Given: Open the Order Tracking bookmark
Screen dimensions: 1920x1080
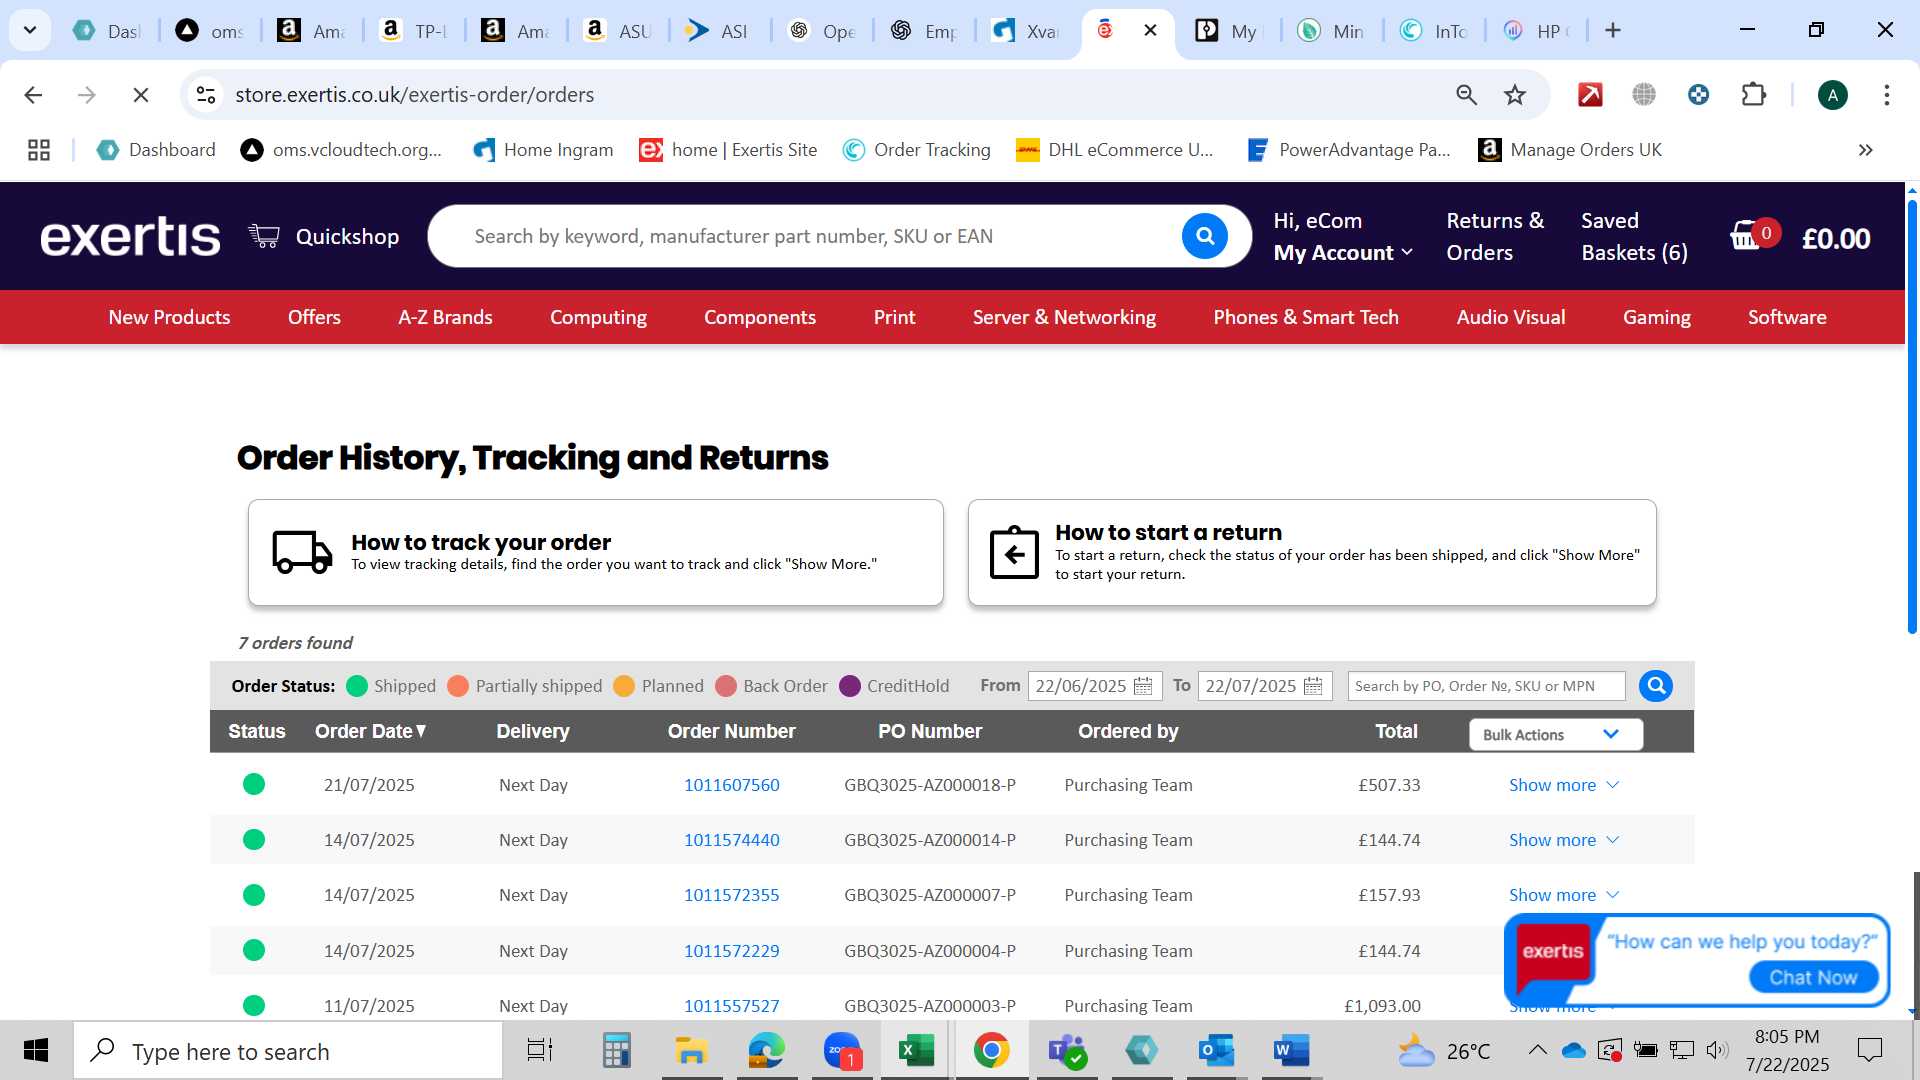Looking at the screenshot, I should (x=916, y=150).
